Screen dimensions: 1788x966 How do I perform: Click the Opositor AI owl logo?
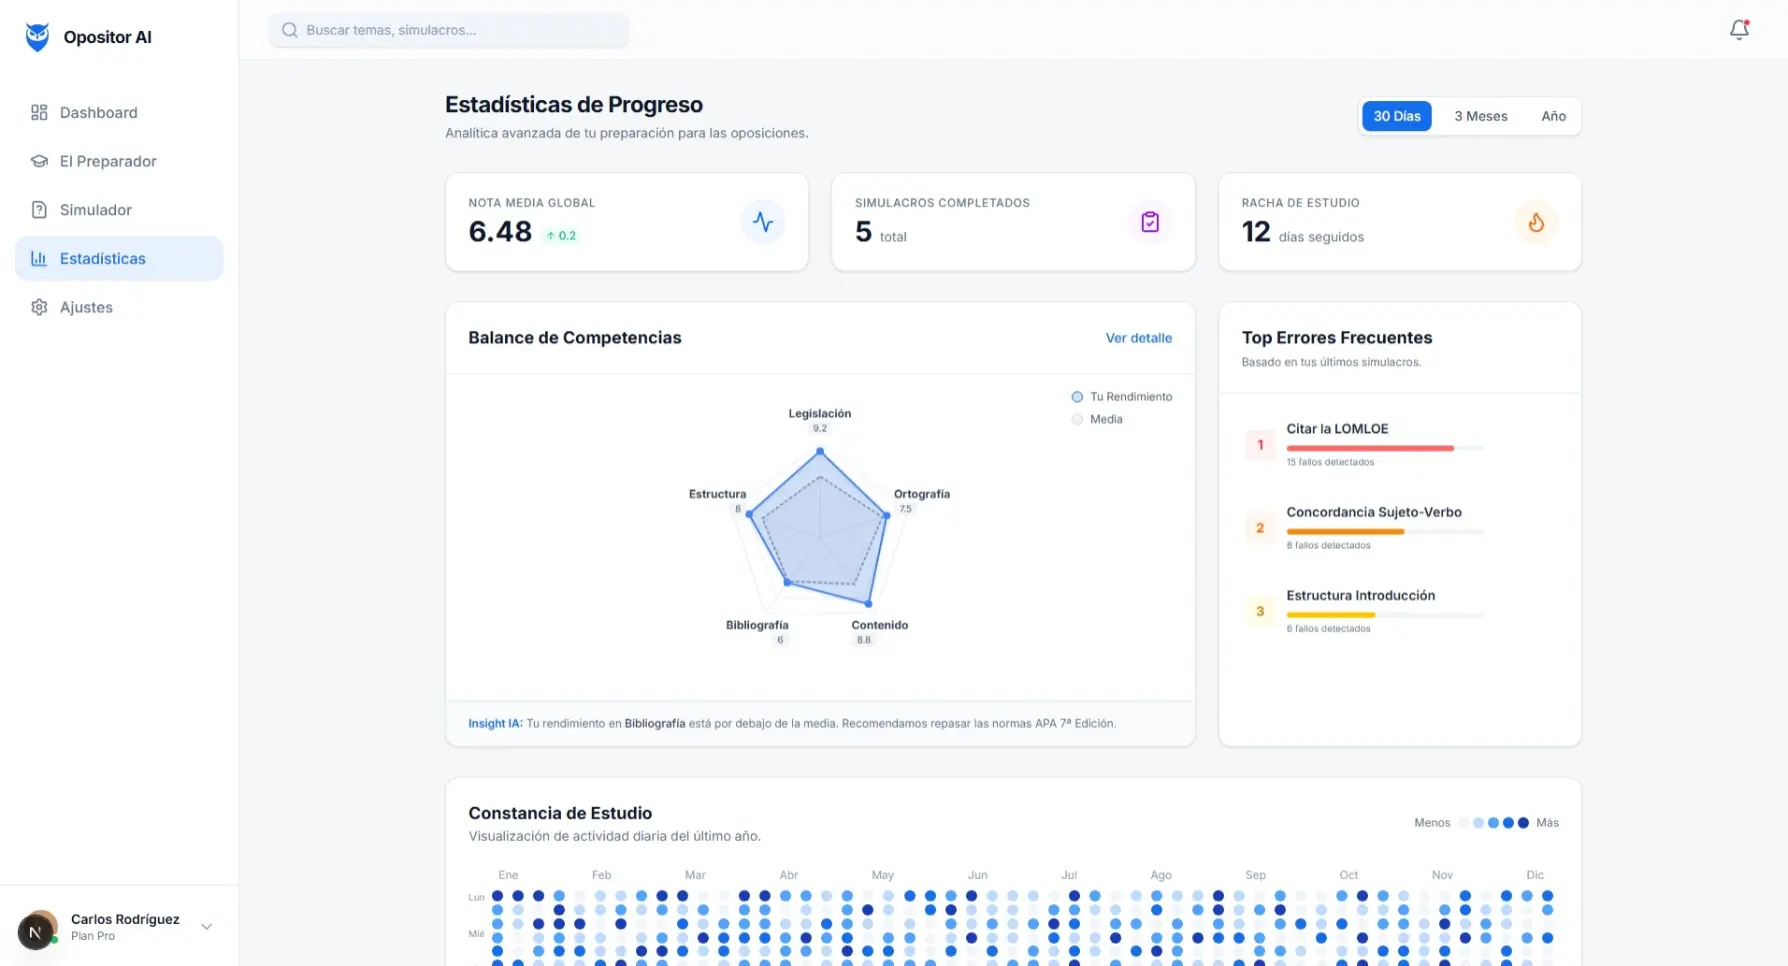click(x=37, y=37)
